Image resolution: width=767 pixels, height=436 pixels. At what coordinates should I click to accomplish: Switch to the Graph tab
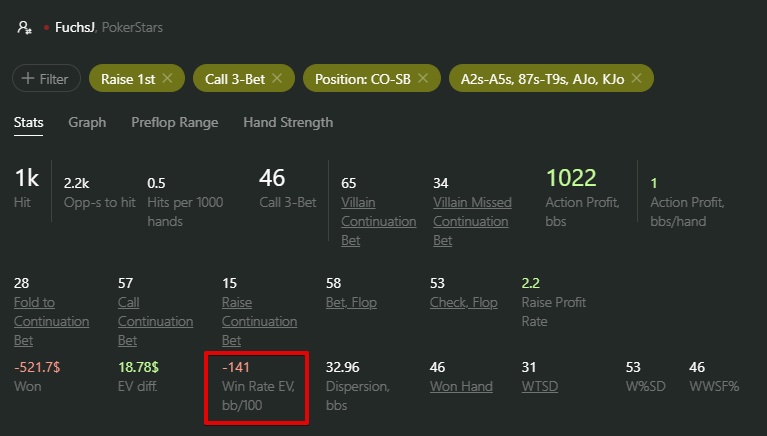point(87,122)
